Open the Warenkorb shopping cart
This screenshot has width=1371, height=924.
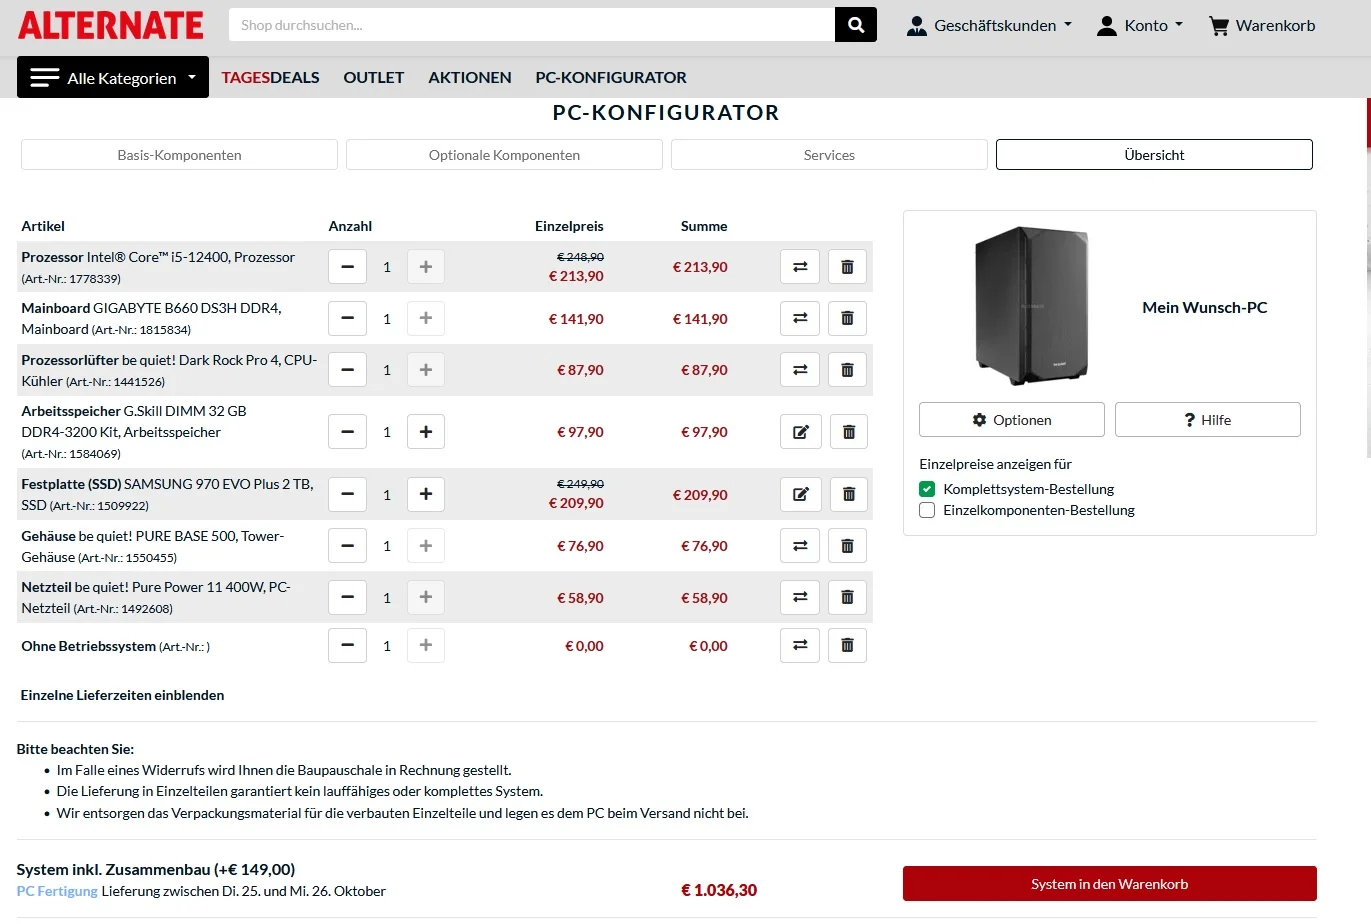(1262, 25)
